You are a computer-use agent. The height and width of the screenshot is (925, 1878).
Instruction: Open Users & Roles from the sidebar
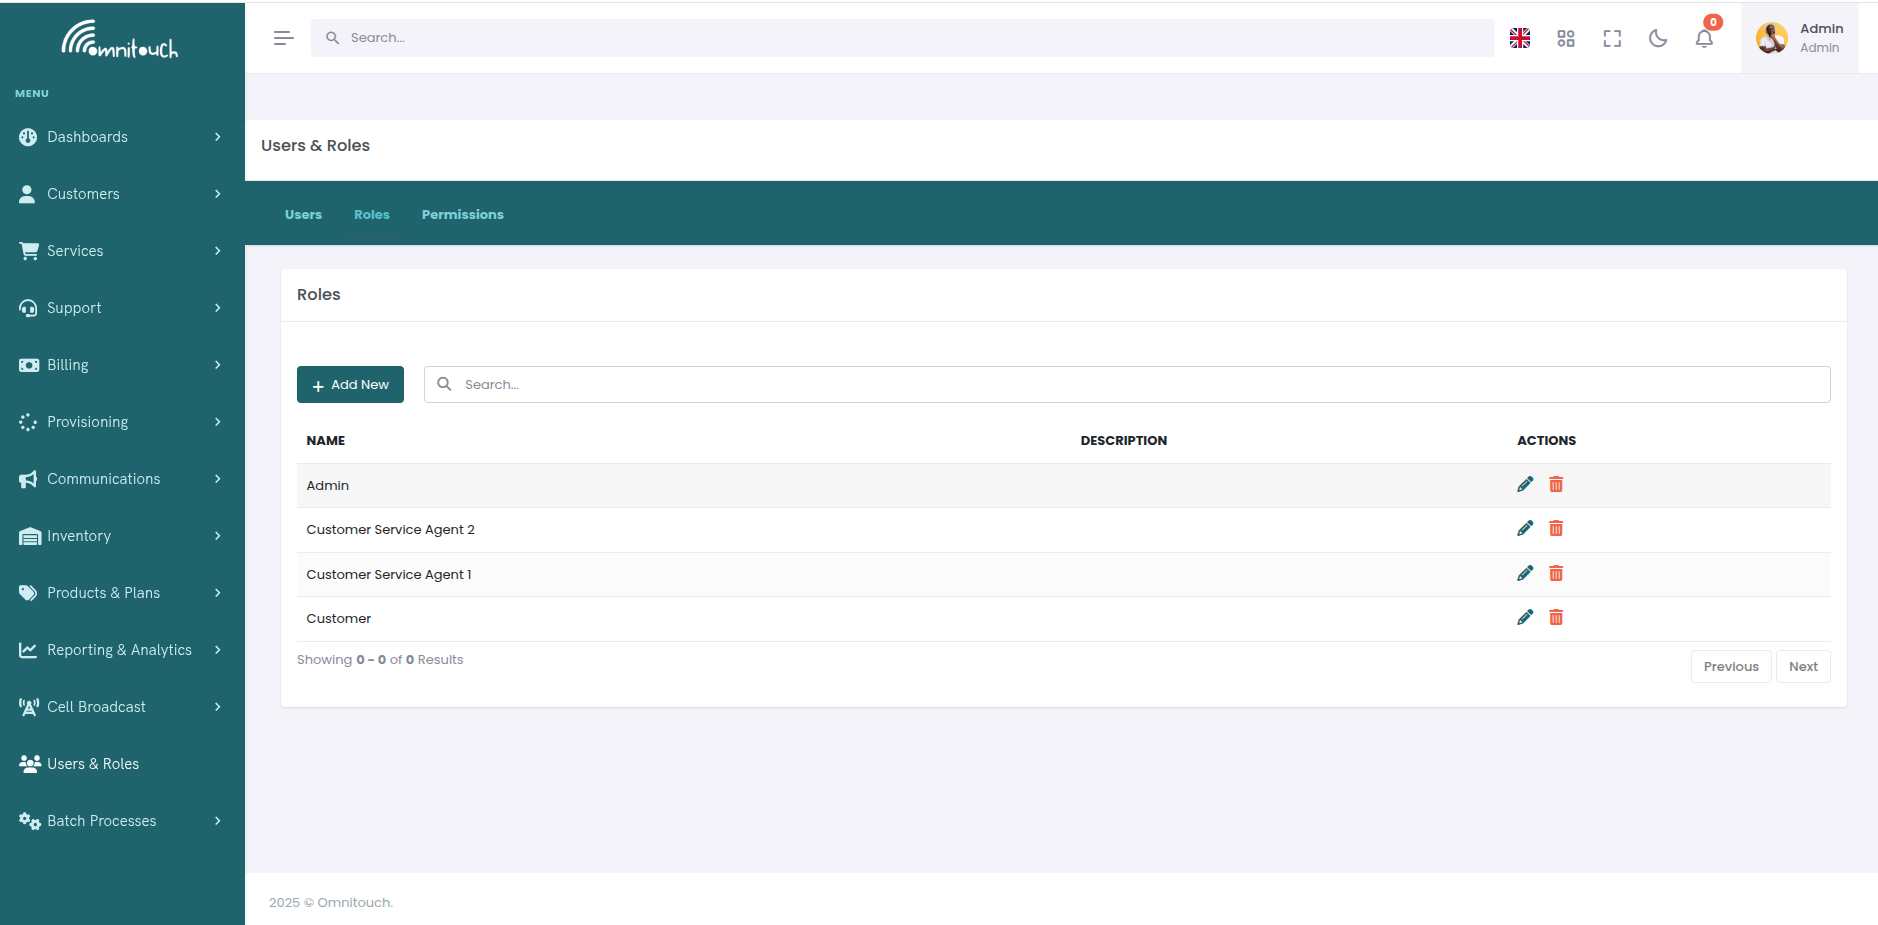tap(93, 763)
